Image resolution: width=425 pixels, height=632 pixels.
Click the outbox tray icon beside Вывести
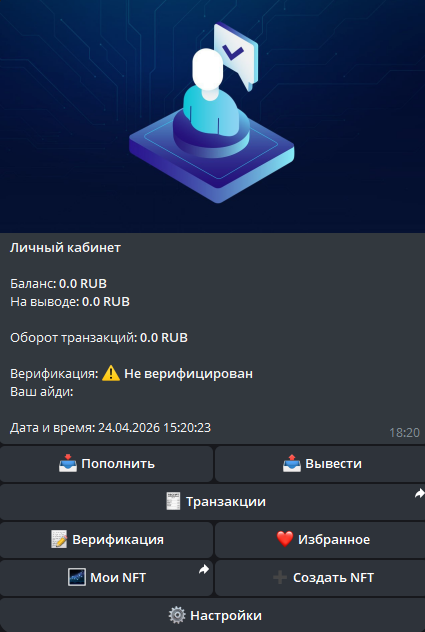pyautogui.click(x=292, y=464)
